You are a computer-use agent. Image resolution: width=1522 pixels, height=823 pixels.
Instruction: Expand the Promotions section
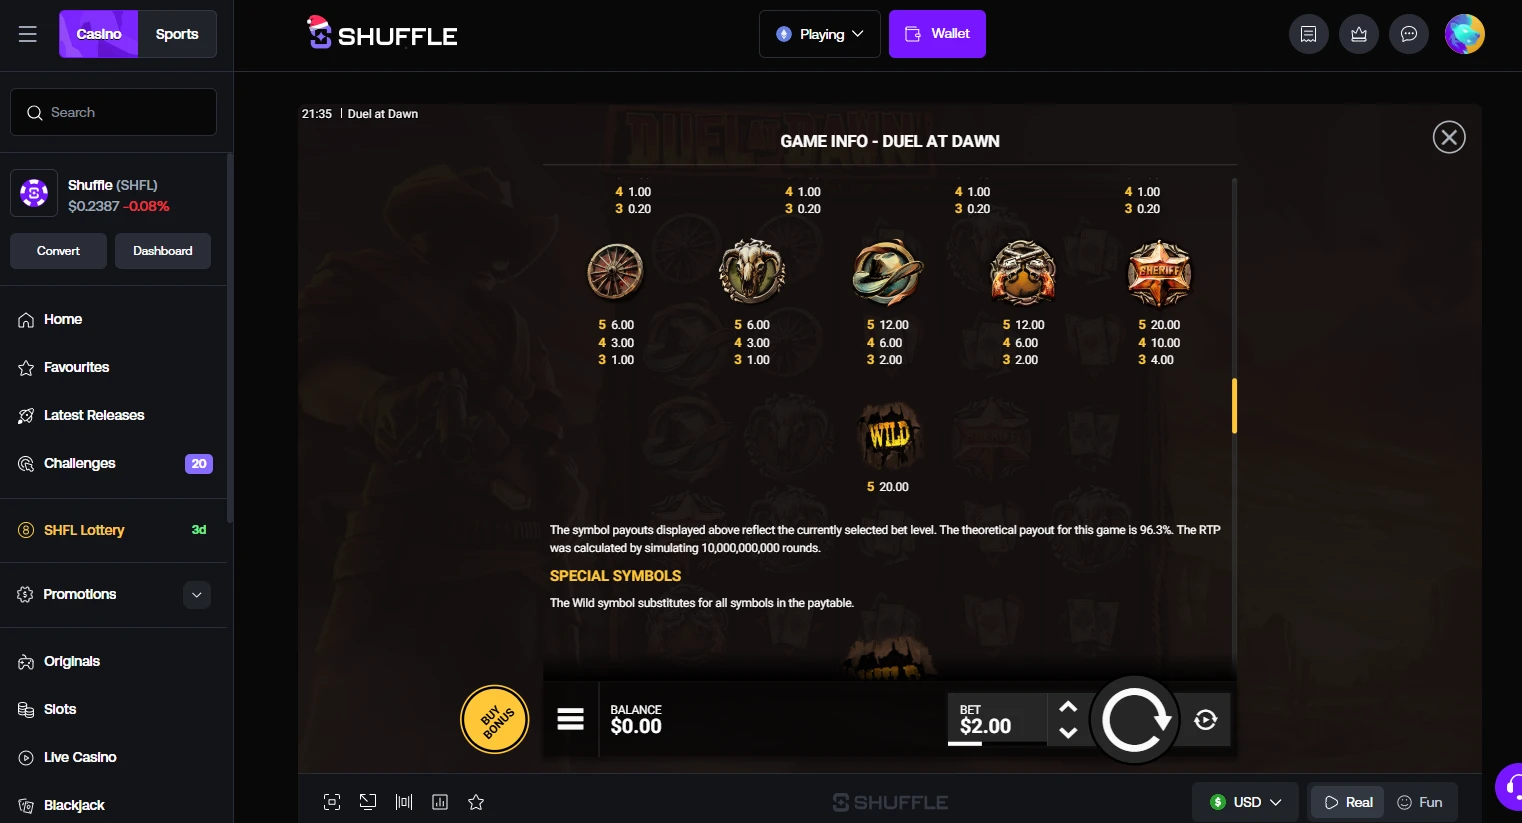(x=197, y=595)
